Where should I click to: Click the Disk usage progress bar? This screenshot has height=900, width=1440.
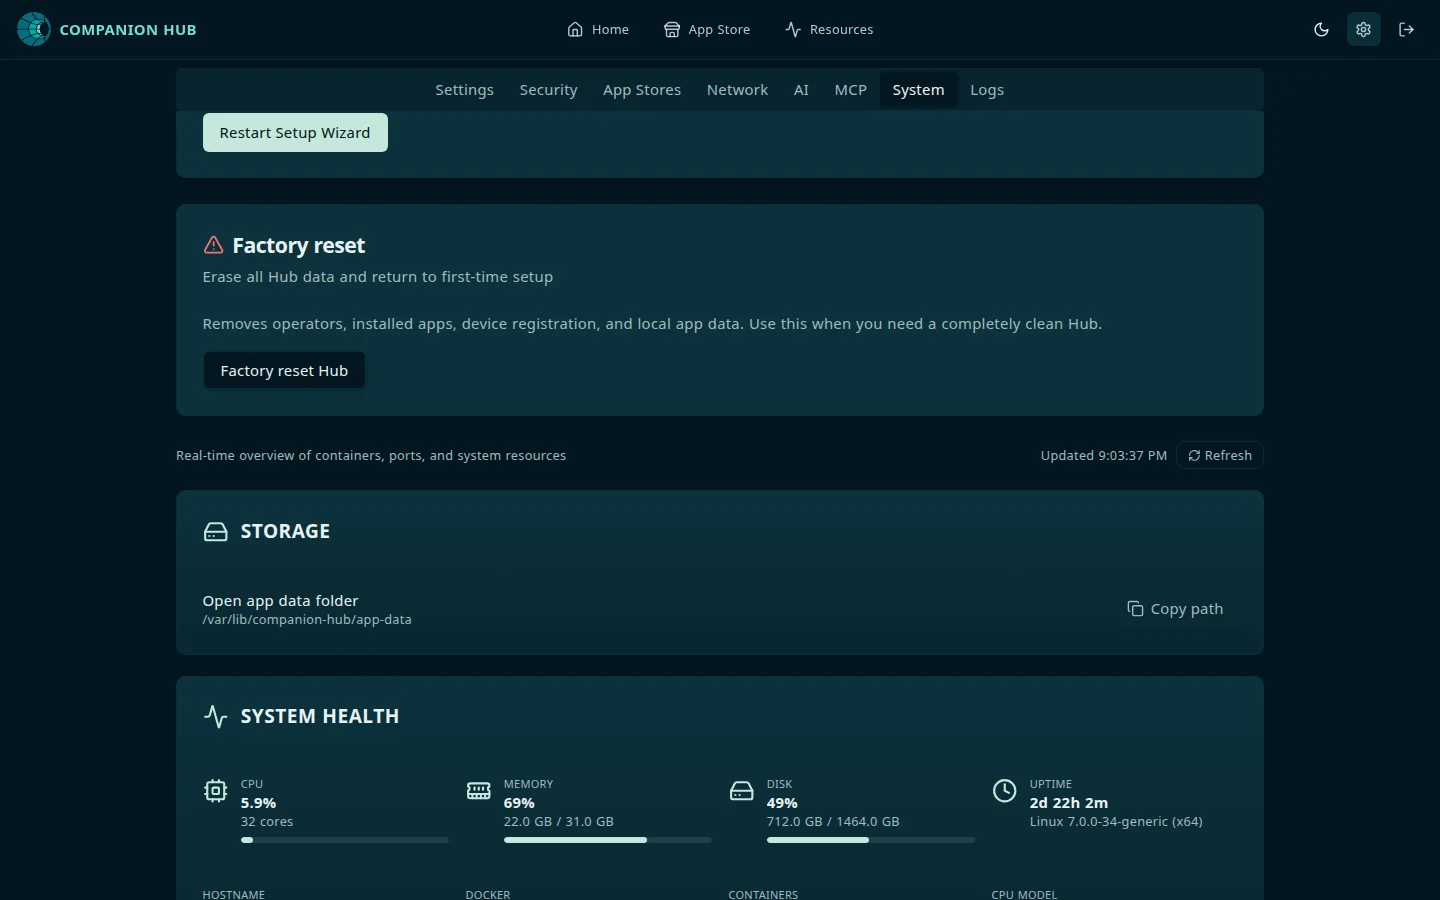(x=871, y=840)
